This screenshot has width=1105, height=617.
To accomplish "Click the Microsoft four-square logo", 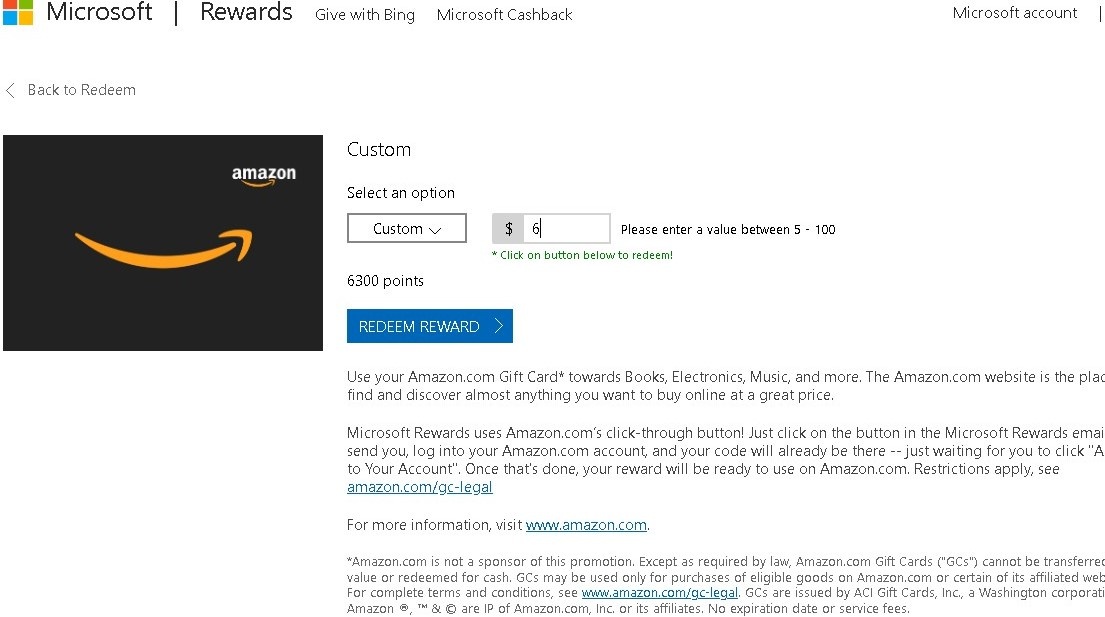I will (x=18, y=11).
